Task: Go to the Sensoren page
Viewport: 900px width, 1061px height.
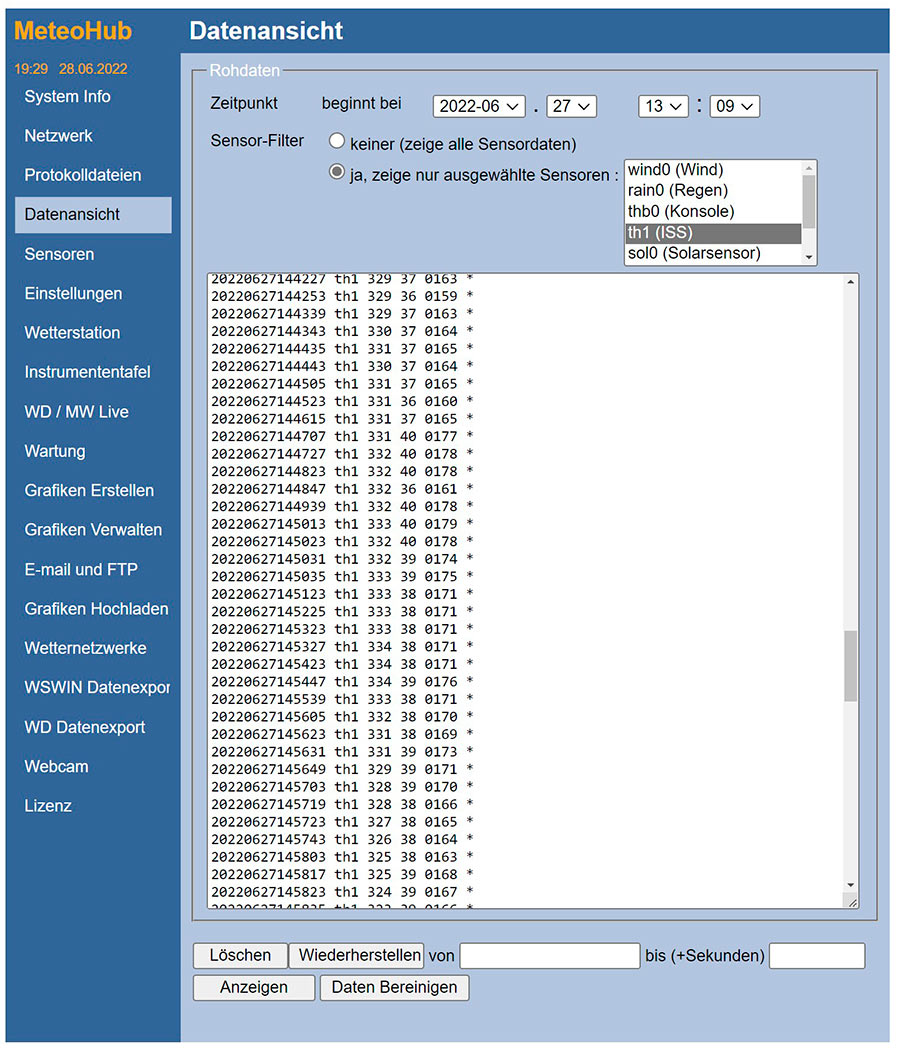Action: 59,254
